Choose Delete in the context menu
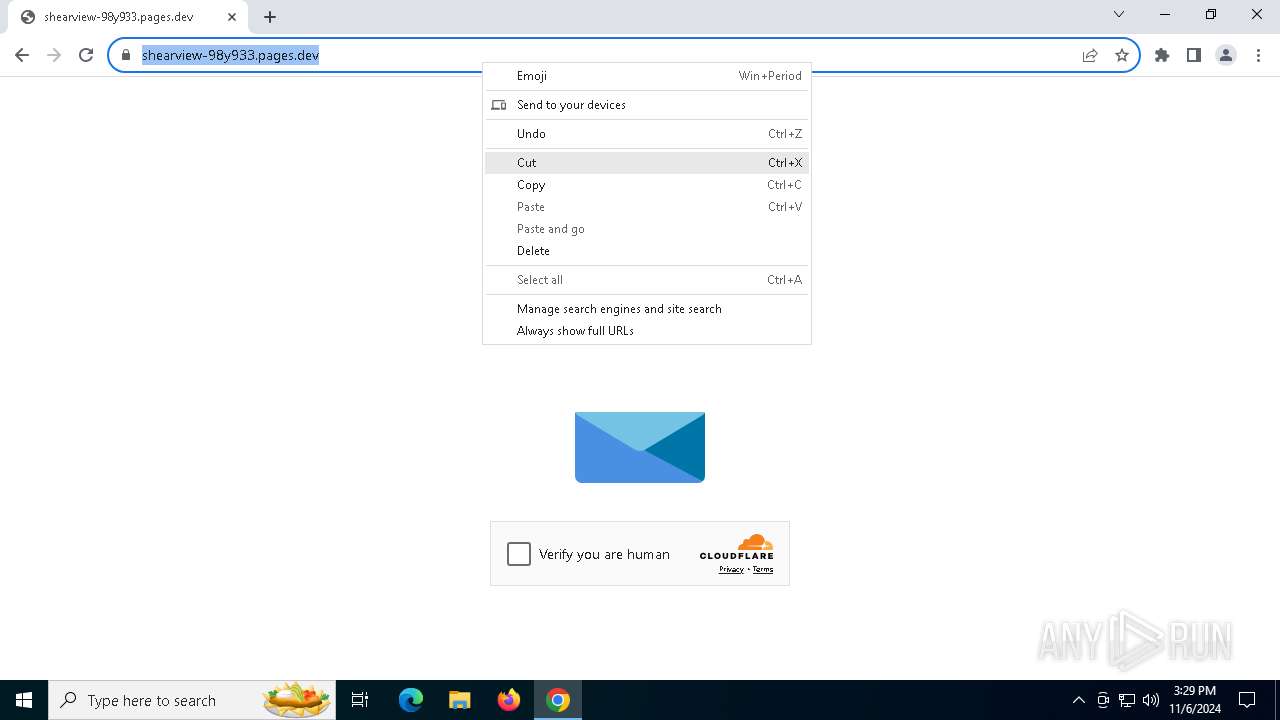Image resolution: width=1280 pixels, height=720 pixels. coord(647,251)
